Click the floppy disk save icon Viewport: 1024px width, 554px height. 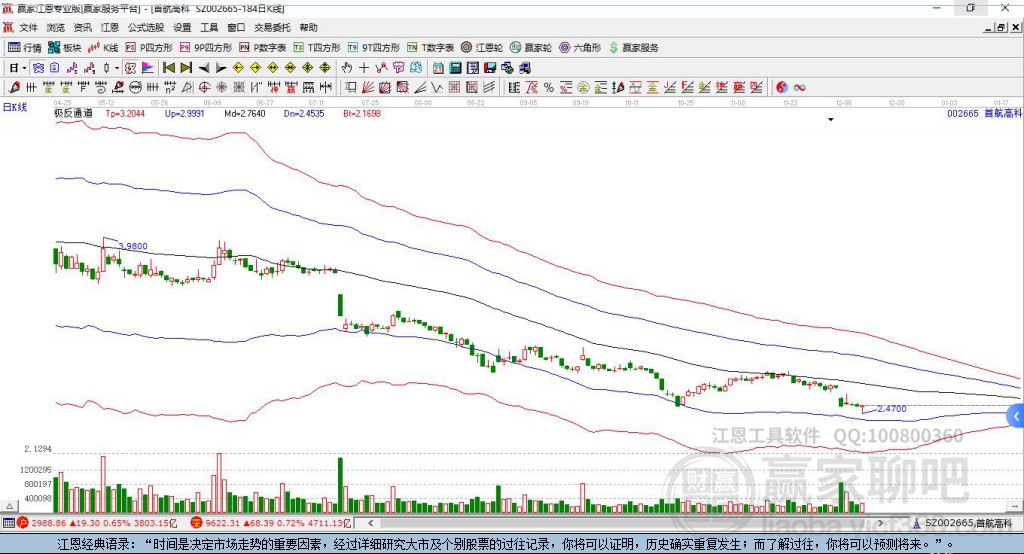click(490, 68)
